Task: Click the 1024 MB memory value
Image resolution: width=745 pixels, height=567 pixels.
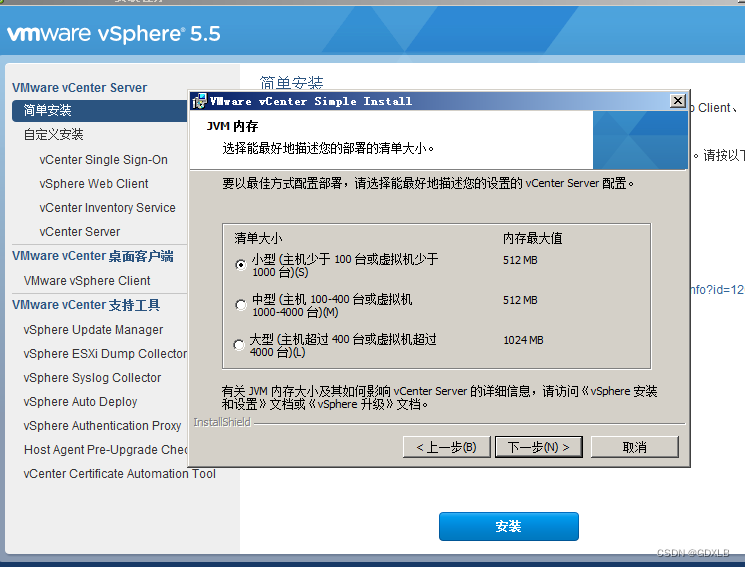Action: tap(523, 340)
